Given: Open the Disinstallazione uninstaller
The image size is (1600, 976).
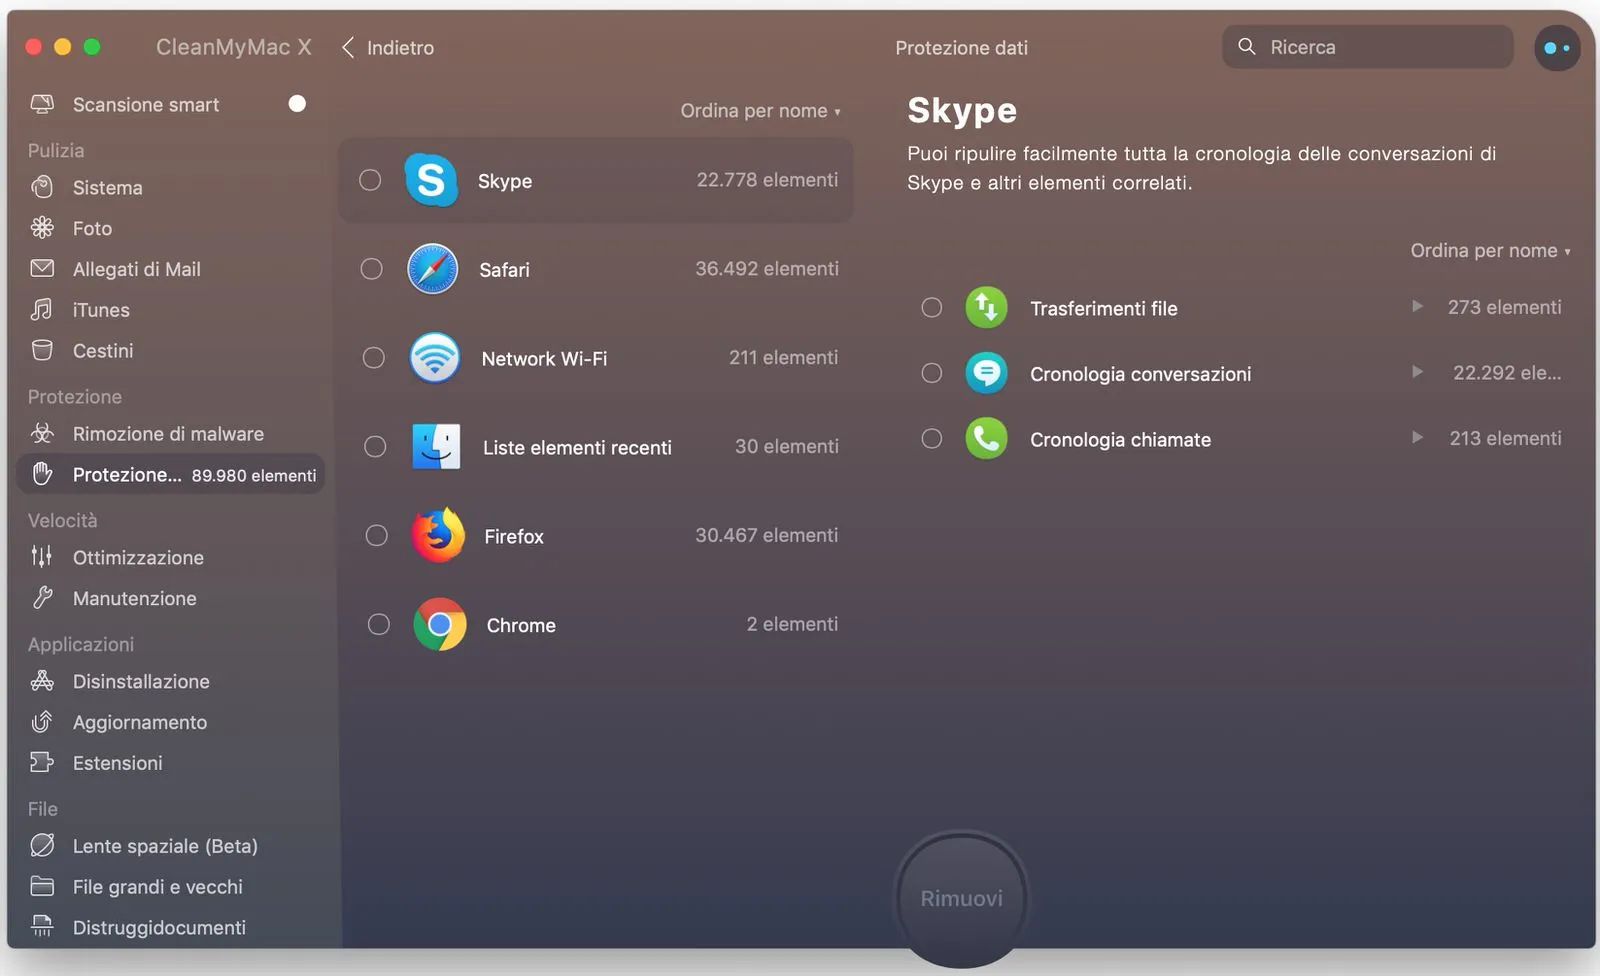Looking at the screenshot, I should pyautogui.click(x=142, y=681).
